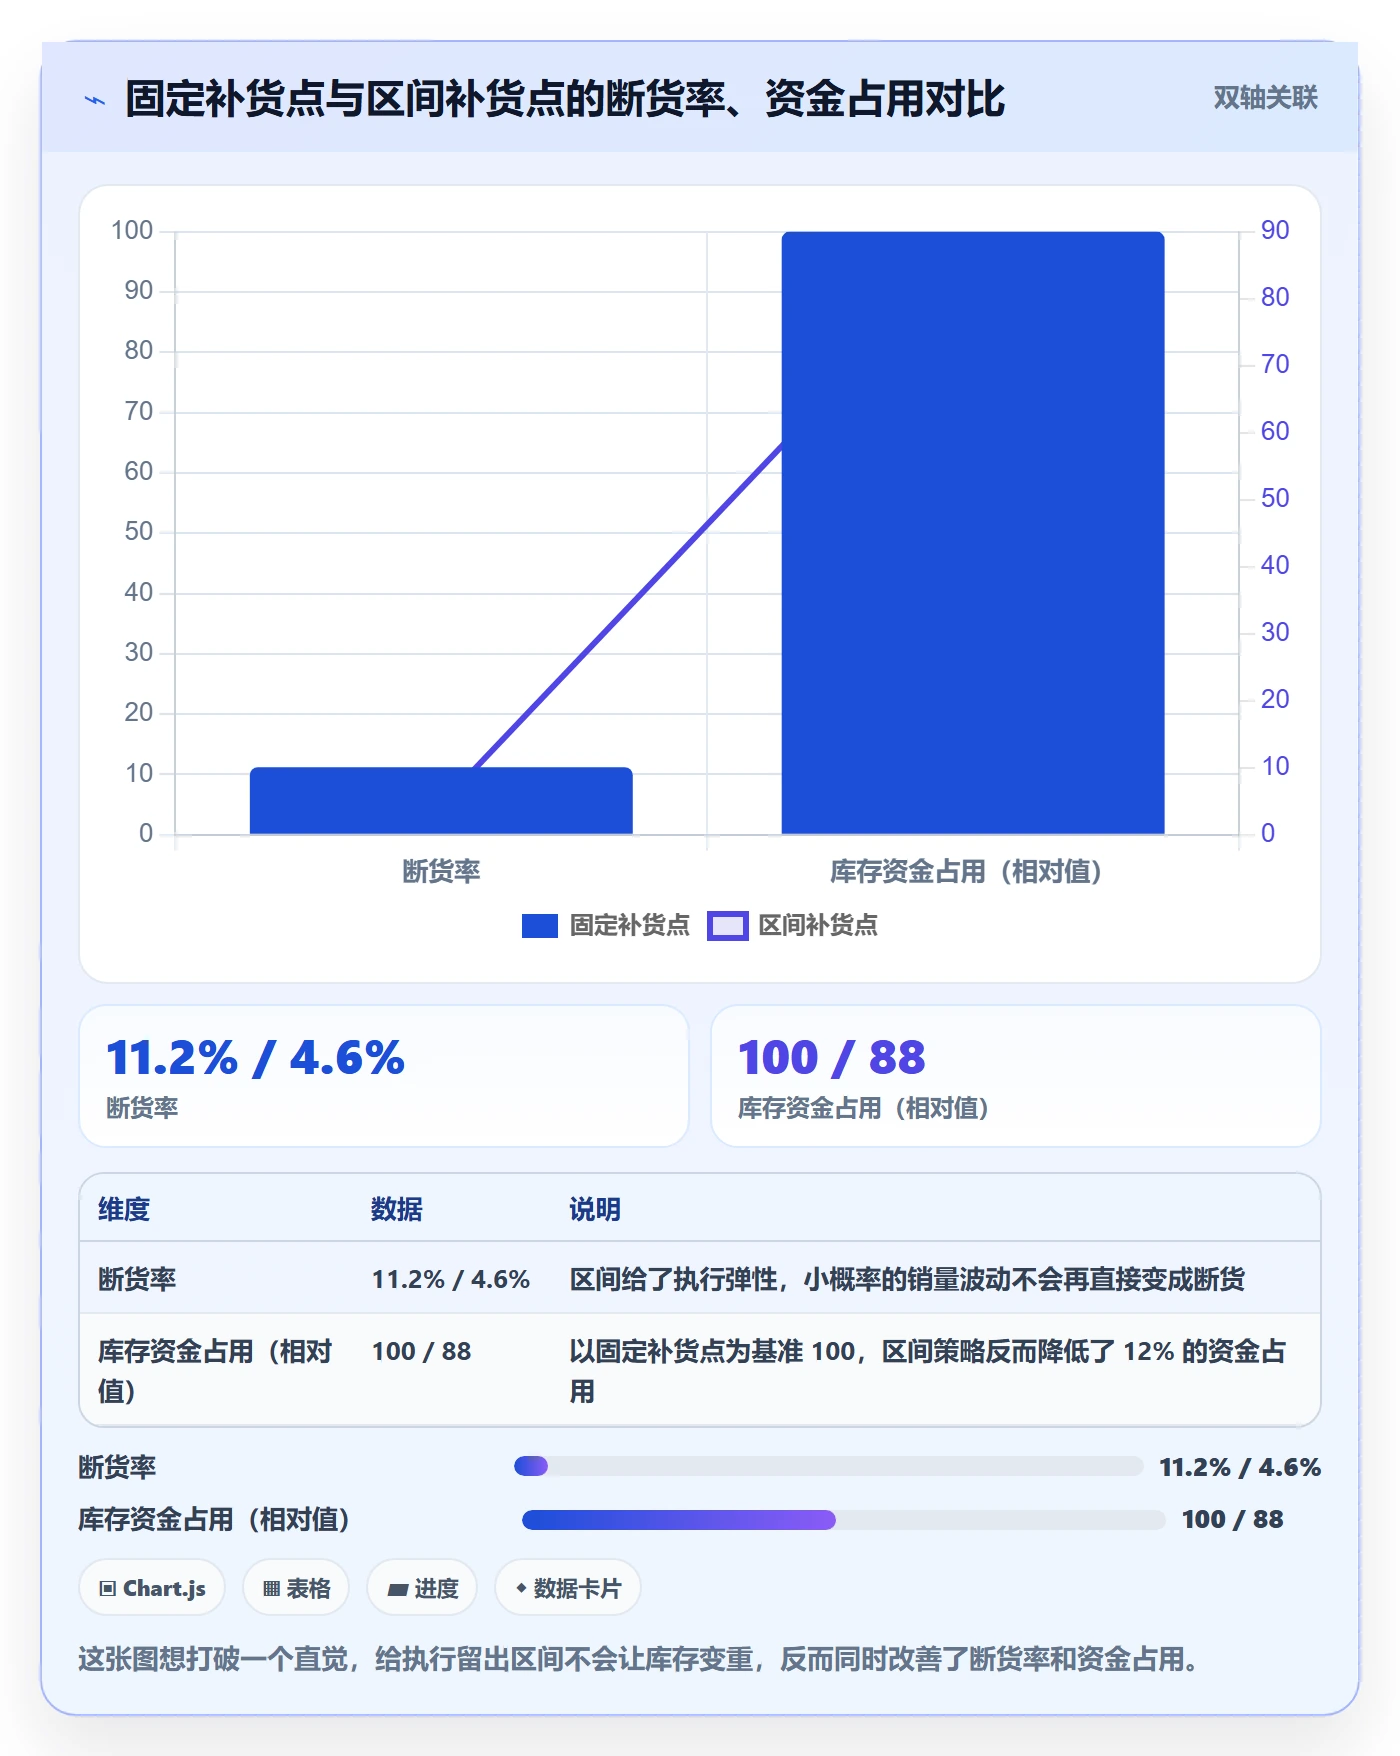Click the 区间补货点 legend label

tap(818, 926)
